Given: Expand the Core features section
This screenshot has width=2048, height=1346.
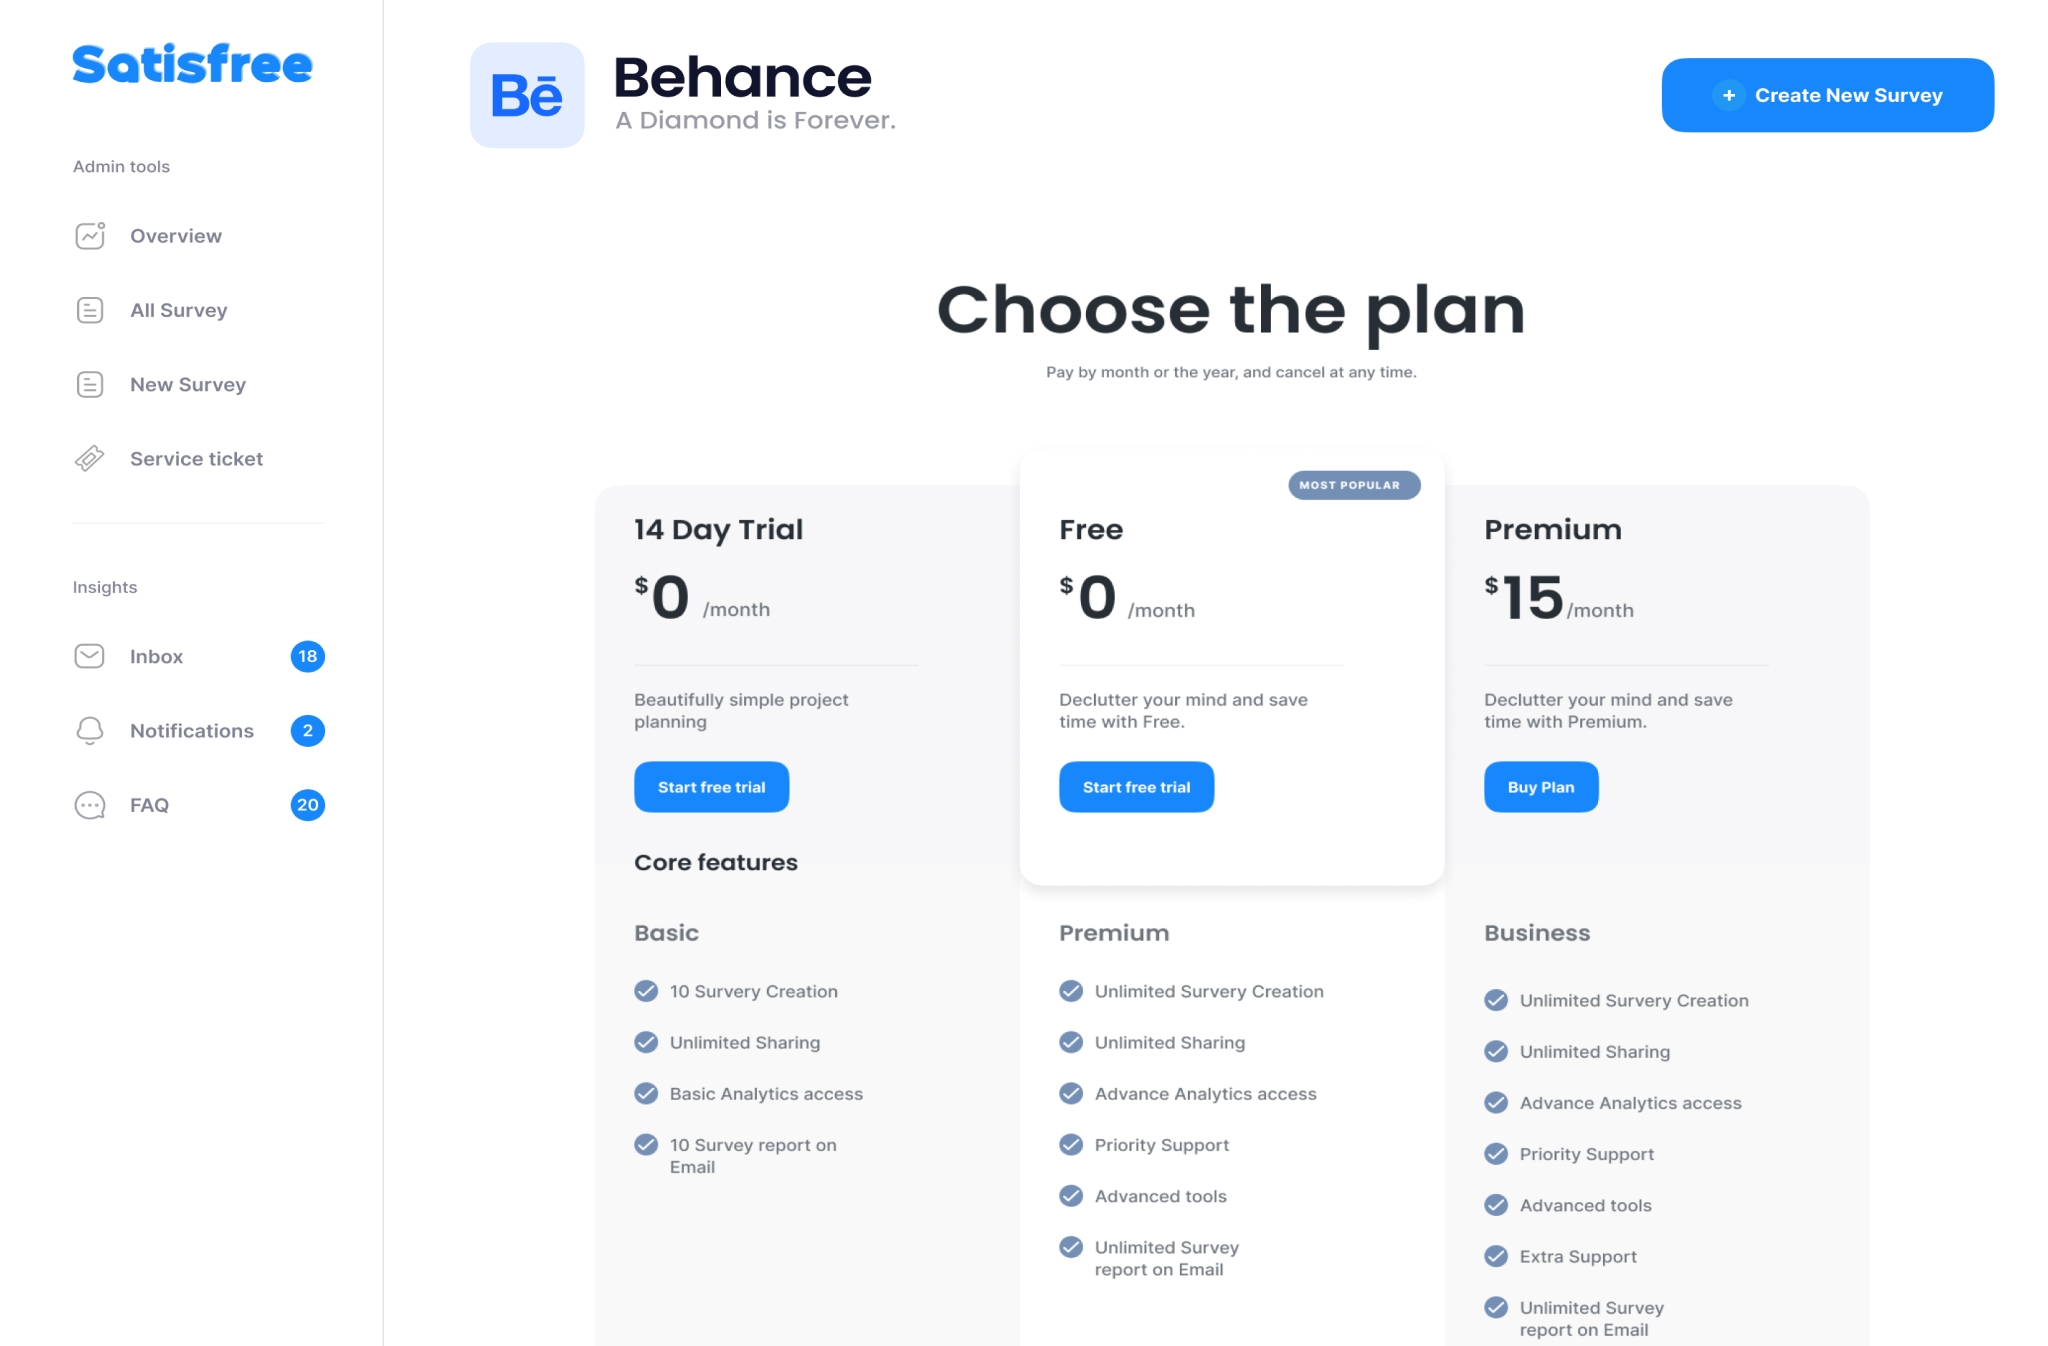Looking at the screenshot, I should 716,861.
